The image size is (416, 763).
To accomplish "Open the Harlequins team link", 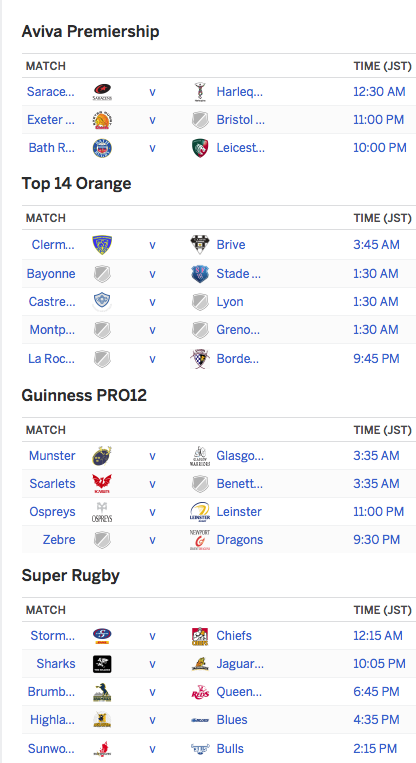I will pyautogui.click(x=239, y=91).
